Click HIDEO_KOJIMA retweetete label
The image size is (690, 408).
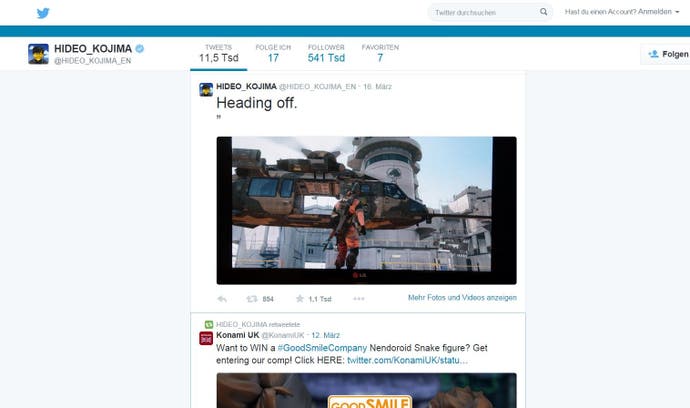pos(258,324)
